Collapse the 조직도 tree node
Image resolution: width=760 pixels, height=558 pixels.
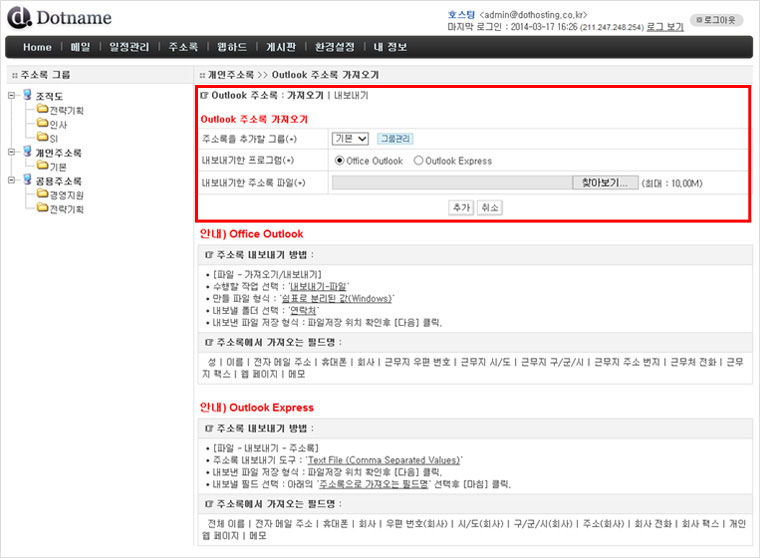point(11,96)
